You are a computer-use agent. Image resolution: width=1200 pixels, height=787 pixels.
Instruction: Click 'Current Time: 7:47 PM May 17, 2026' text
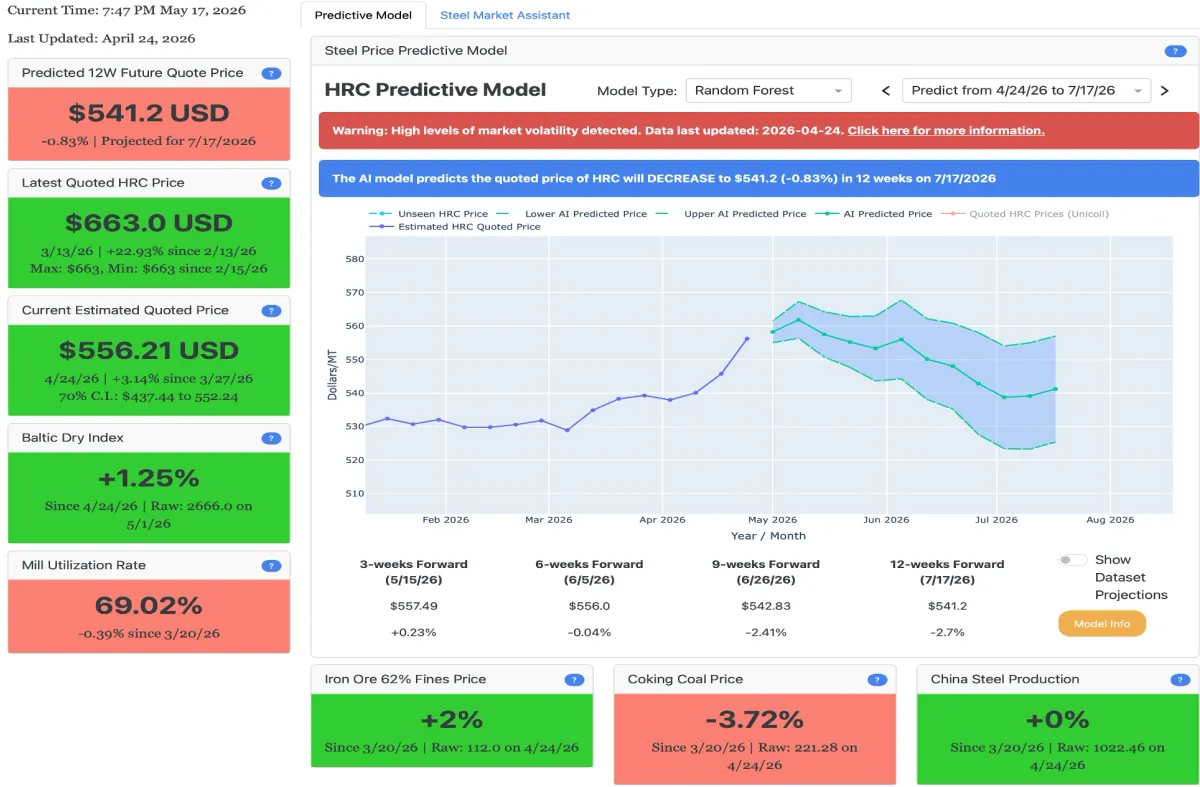tap(126, 11)
